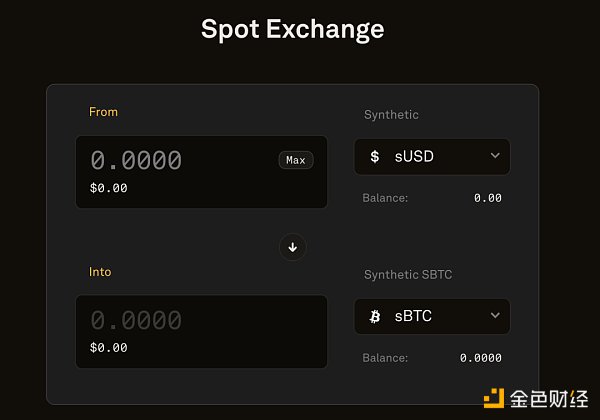
Task: Click the Spot Exchange heading
Action: click(x=292, y=28)
